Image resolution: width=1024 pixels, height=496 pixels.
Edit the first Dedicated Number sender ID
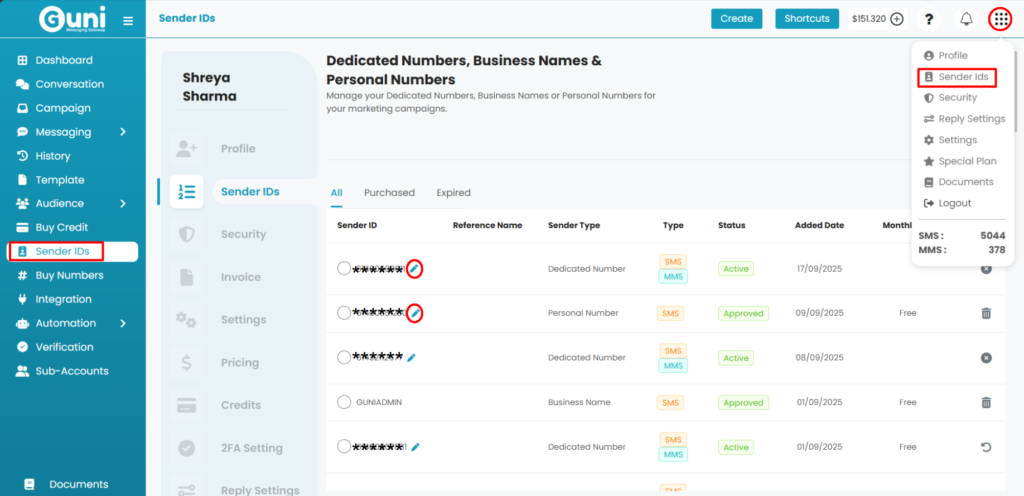pos(415,269)
